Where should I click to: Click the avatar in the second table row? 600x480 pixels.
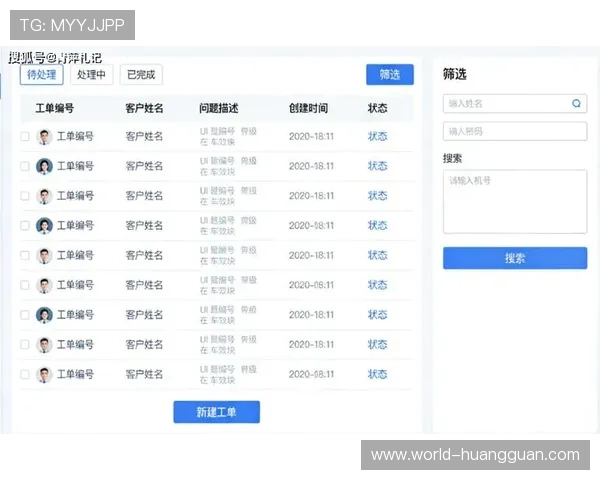click(44, 166)
